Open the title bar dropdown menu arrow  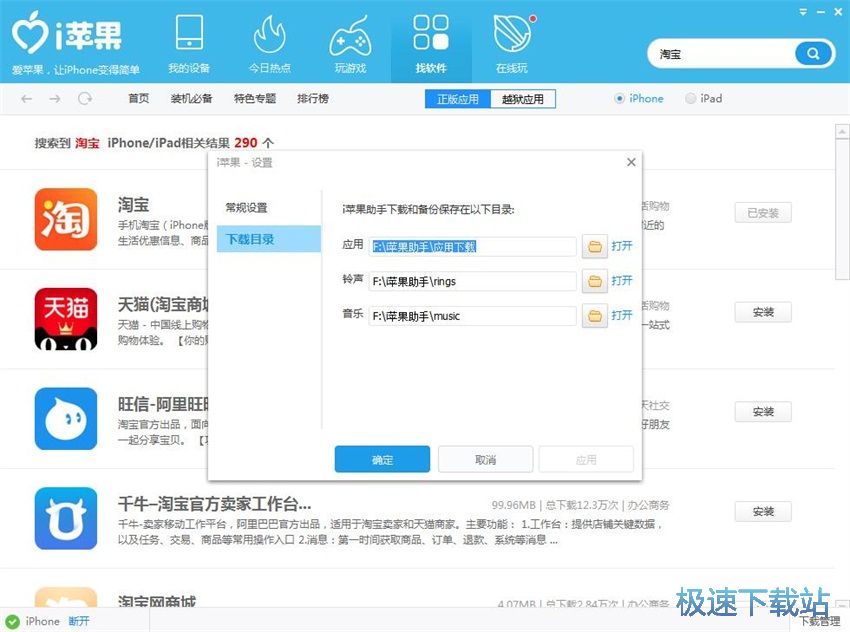coord(803,11)
